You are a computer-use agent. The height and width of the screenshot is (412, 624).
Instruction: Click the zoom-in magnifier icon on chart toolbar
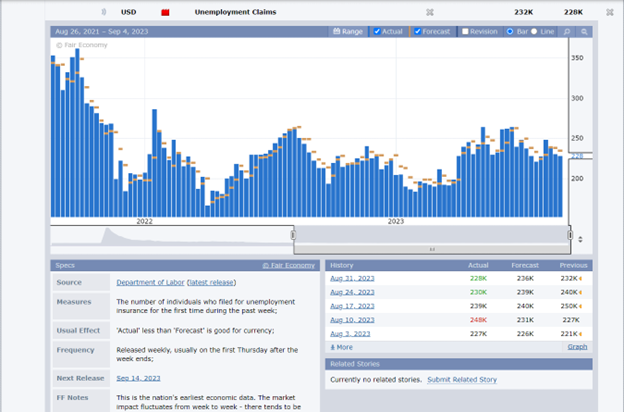tap(567, 31)
